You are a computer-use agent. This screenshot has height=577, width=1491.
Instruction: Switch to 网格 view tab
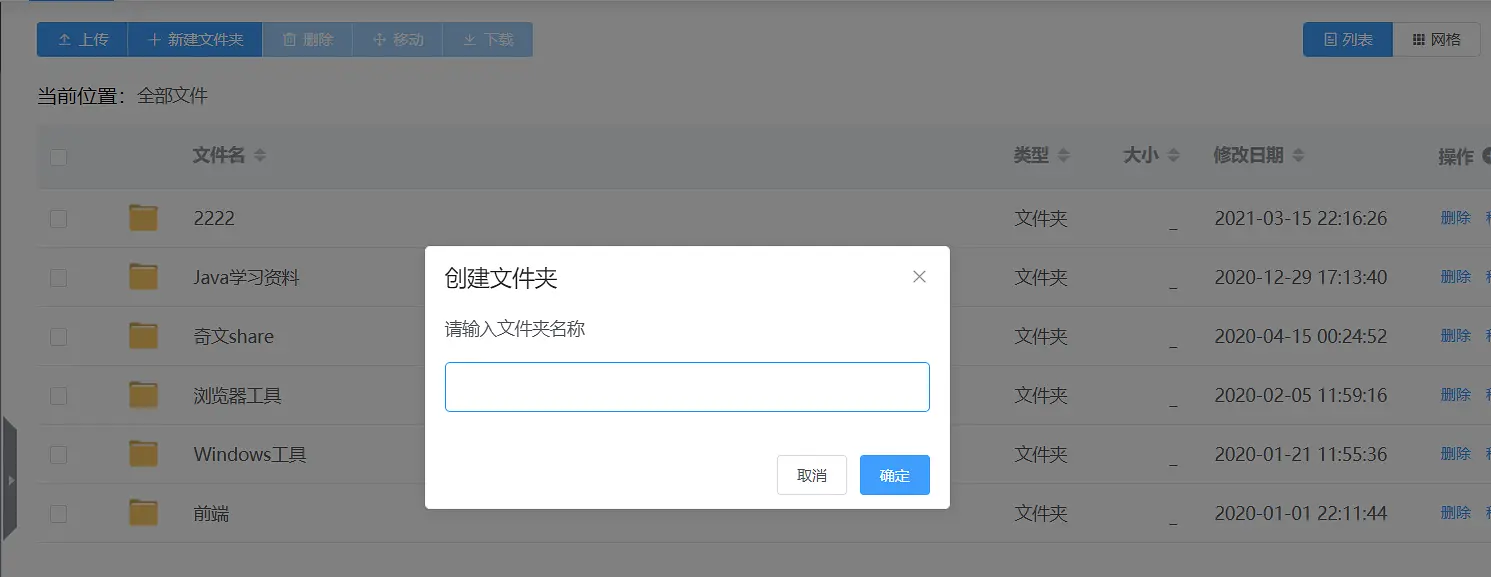1437,39
